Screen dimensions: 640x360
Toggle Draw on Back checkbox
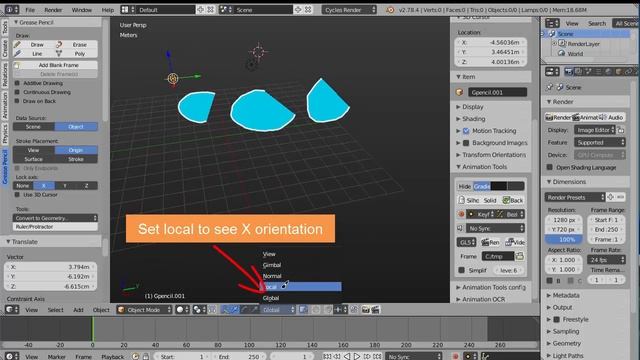pos(17,101)
